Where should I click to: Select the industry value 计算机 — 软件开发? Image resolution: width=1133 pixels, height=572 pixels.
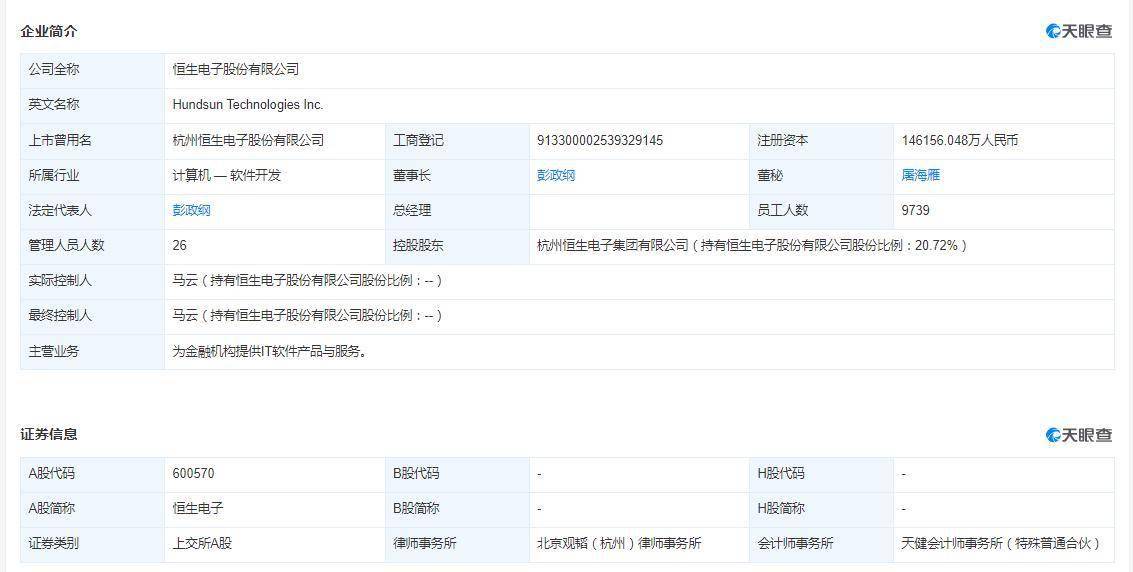pos(226,176)
